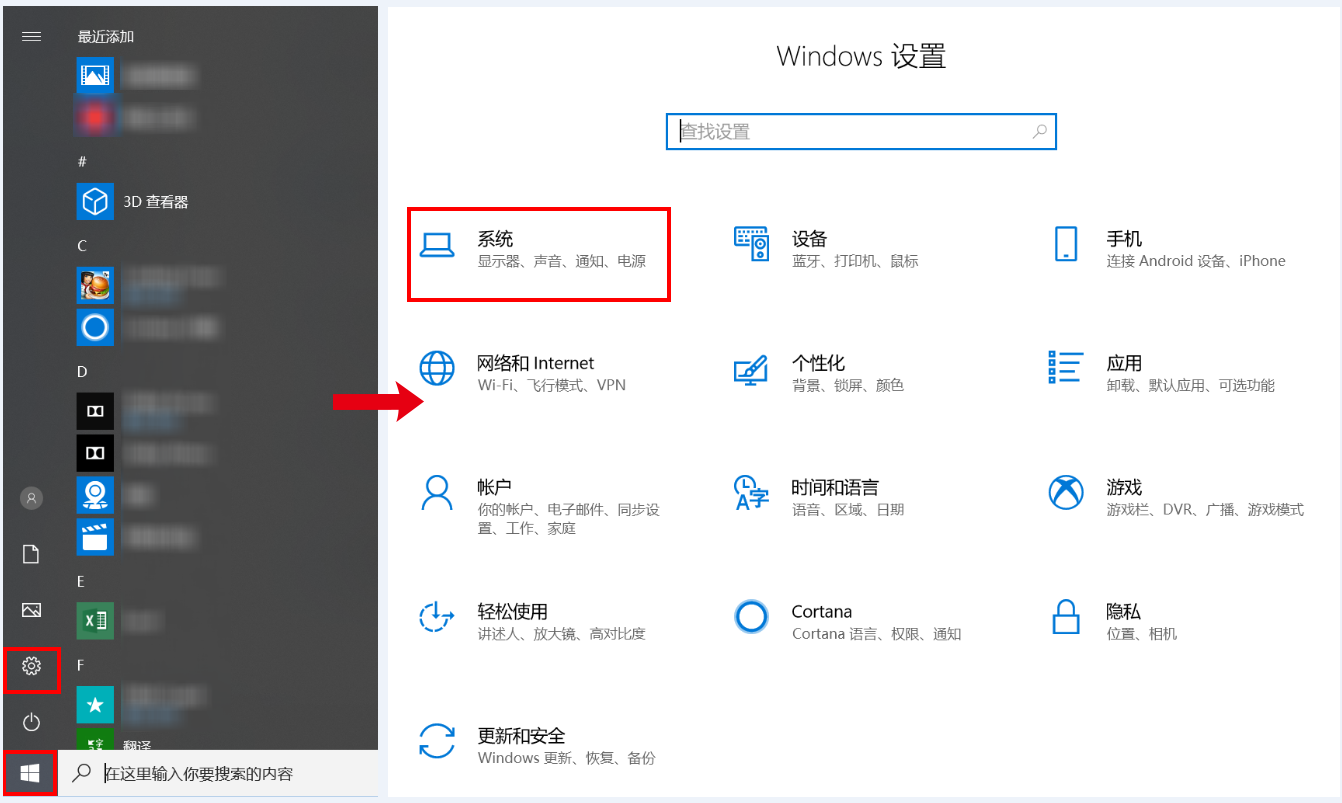This screenshot has height=803, width=1342.
Task: Expand the Start menu hamburger button
Action: [31, 37]
